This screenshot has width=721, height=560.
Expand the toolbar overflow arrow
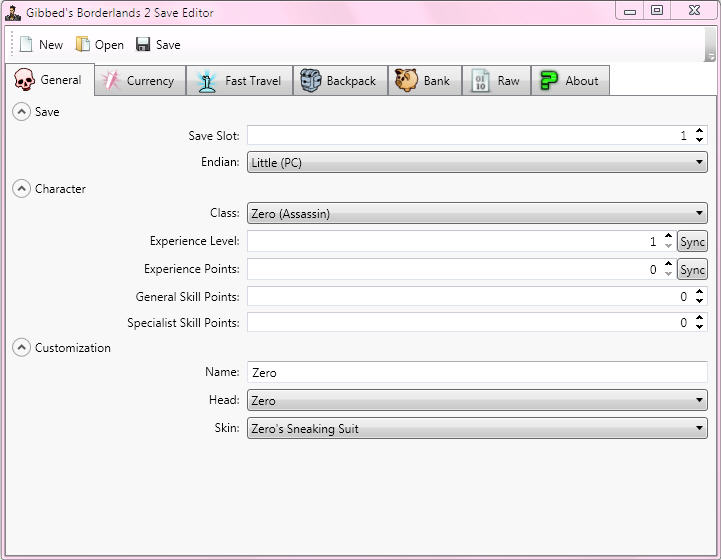[710, 57]
